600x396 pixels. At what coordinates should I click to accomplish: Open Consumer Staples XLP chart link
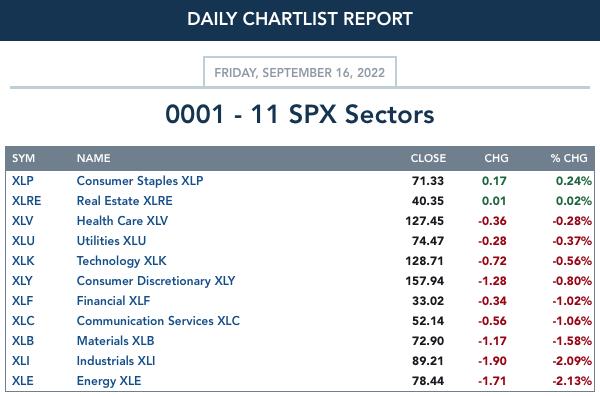click(140, 181)
